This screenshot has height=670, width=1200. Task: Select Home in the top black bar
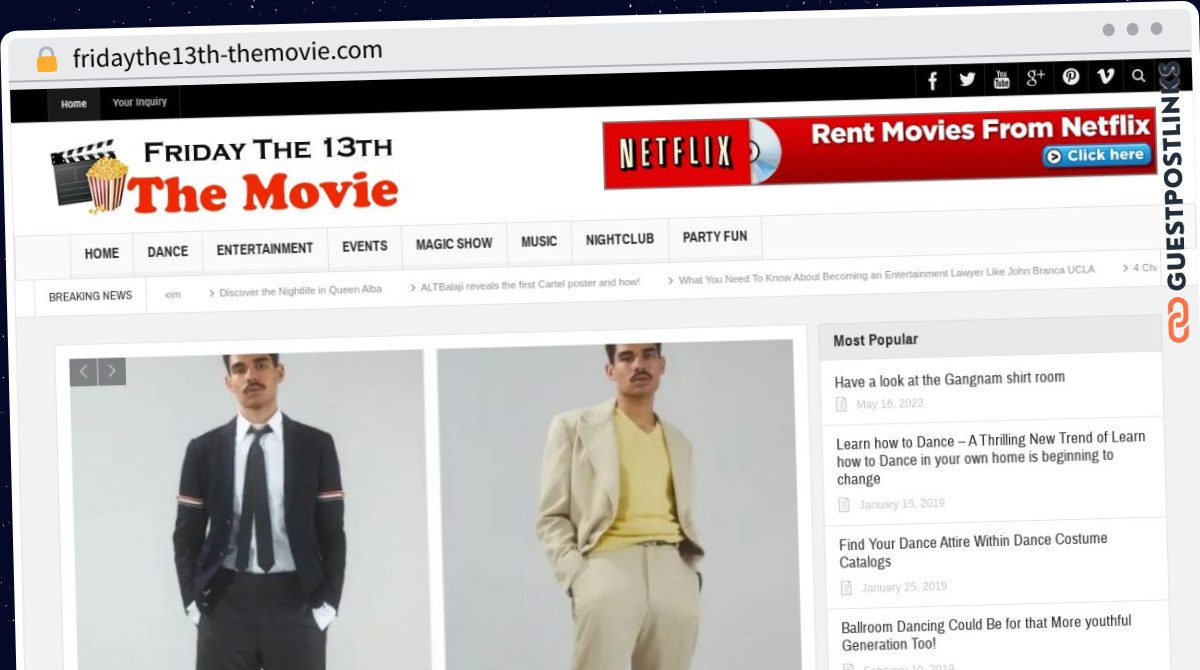tap(73, 104)
